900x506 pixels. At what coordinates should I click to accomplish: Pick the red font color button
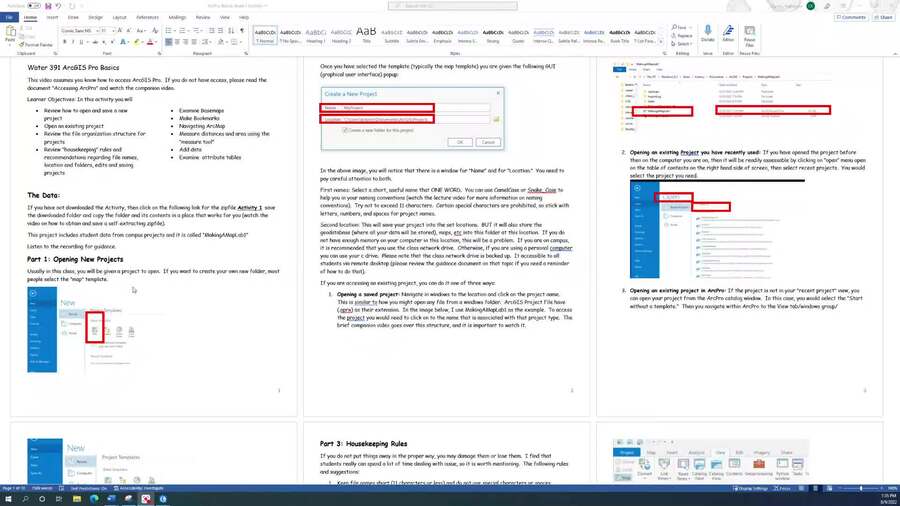[150, 42]
